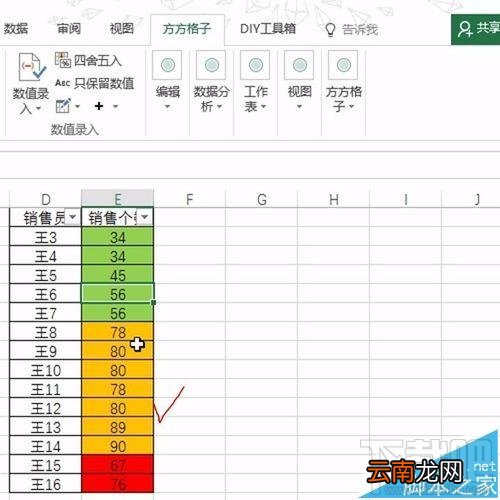Click cell containing 王11
Image resolution: width=500 pixels, height=500 pixels.
pyautogui.click(x=46, y=389)
